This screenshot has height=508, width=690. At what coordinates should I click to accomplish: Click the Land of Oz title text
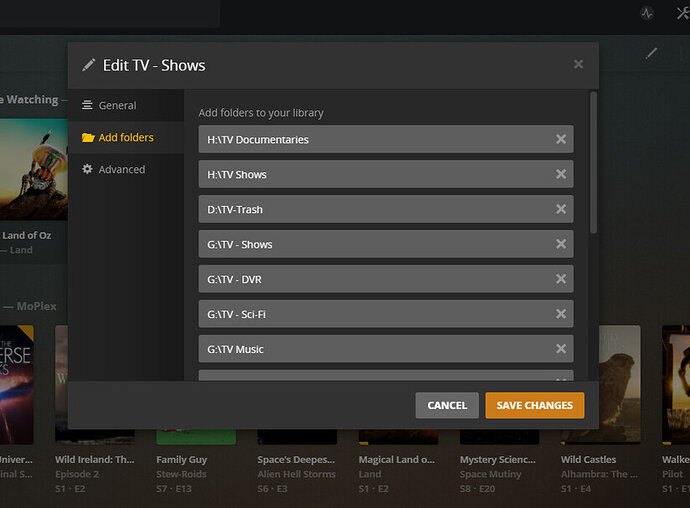click(27, 236)
